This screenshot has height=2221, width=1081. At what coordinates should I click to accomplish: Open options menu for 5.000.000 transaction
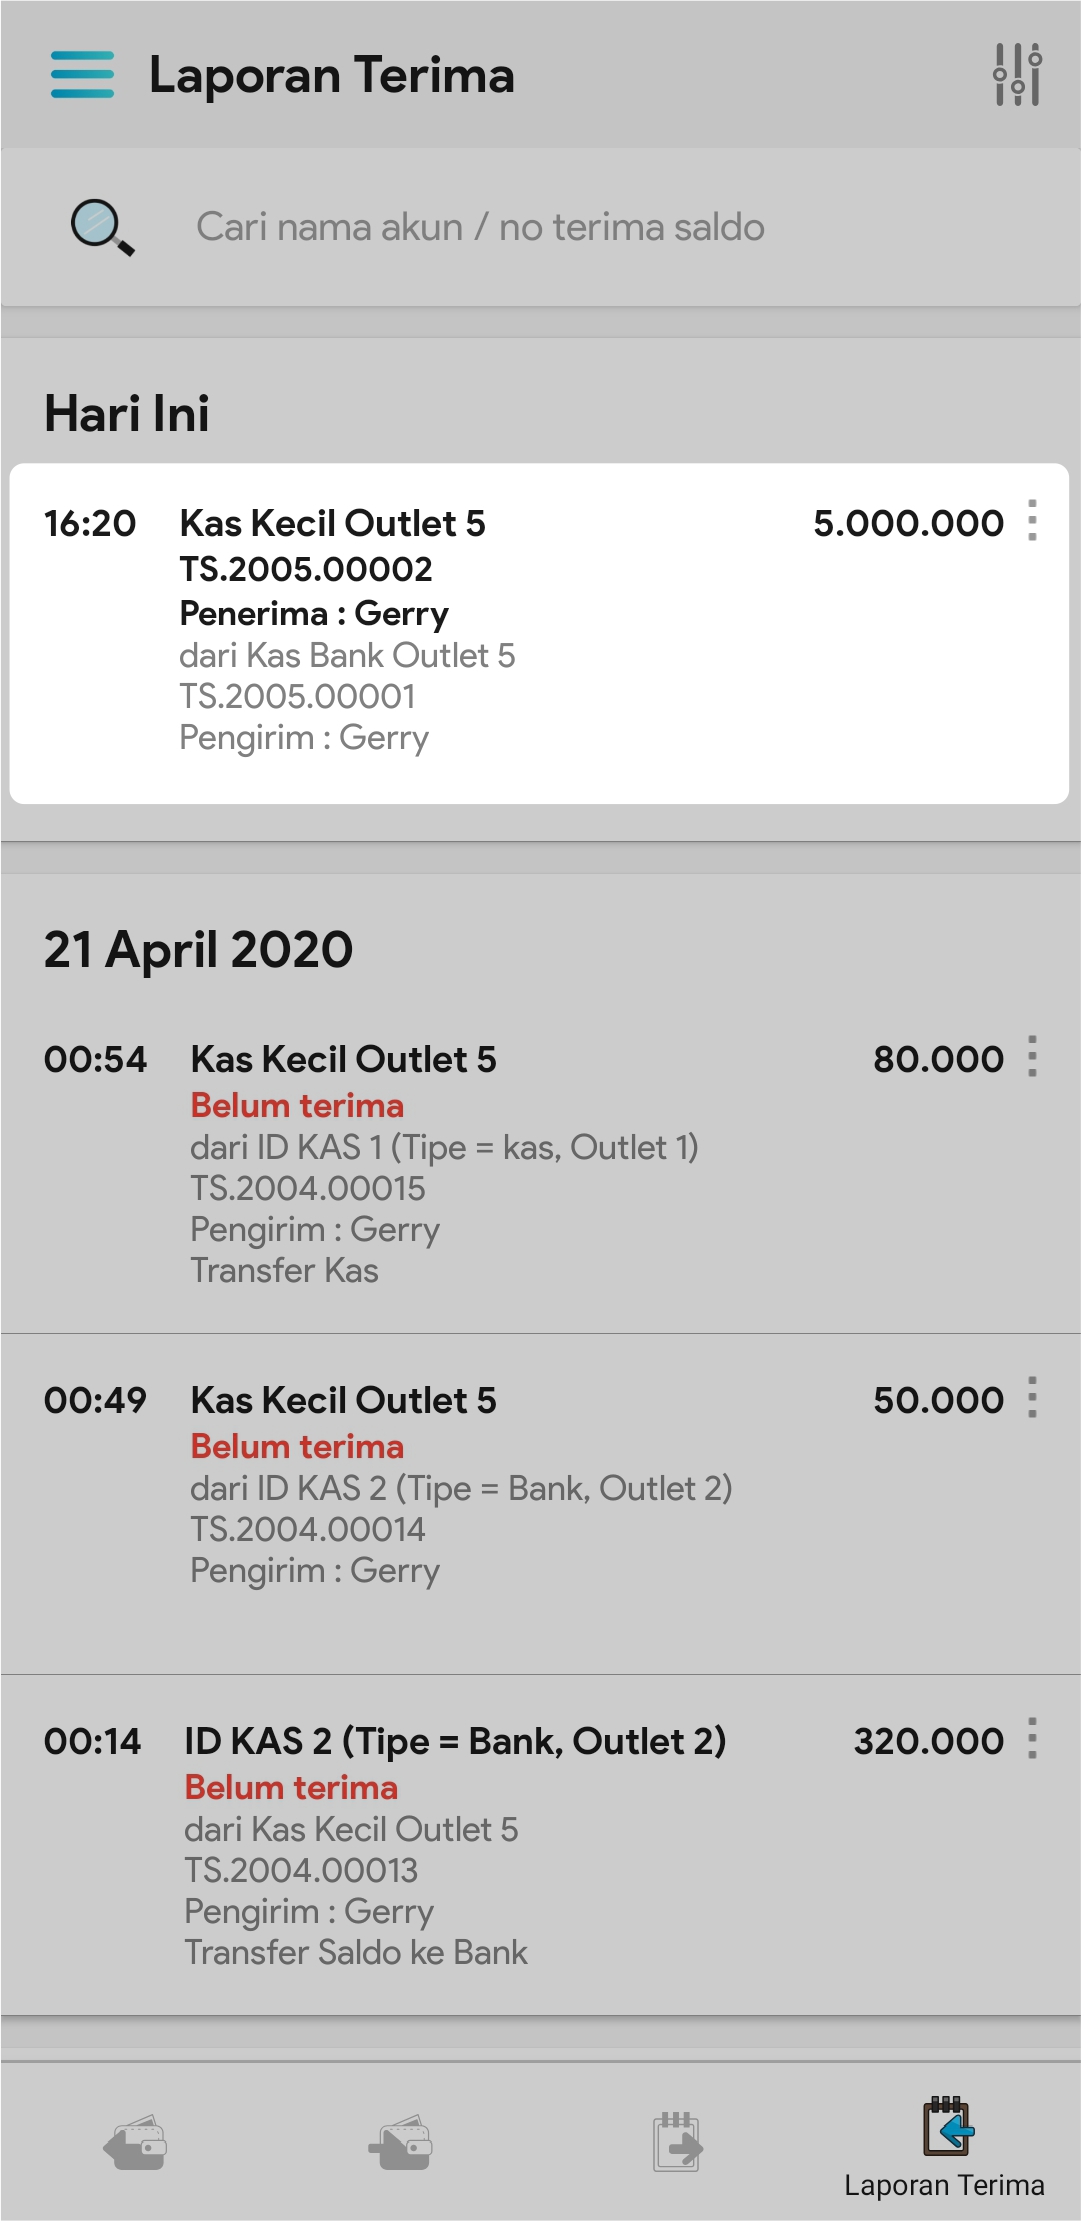click(1032, 521)
